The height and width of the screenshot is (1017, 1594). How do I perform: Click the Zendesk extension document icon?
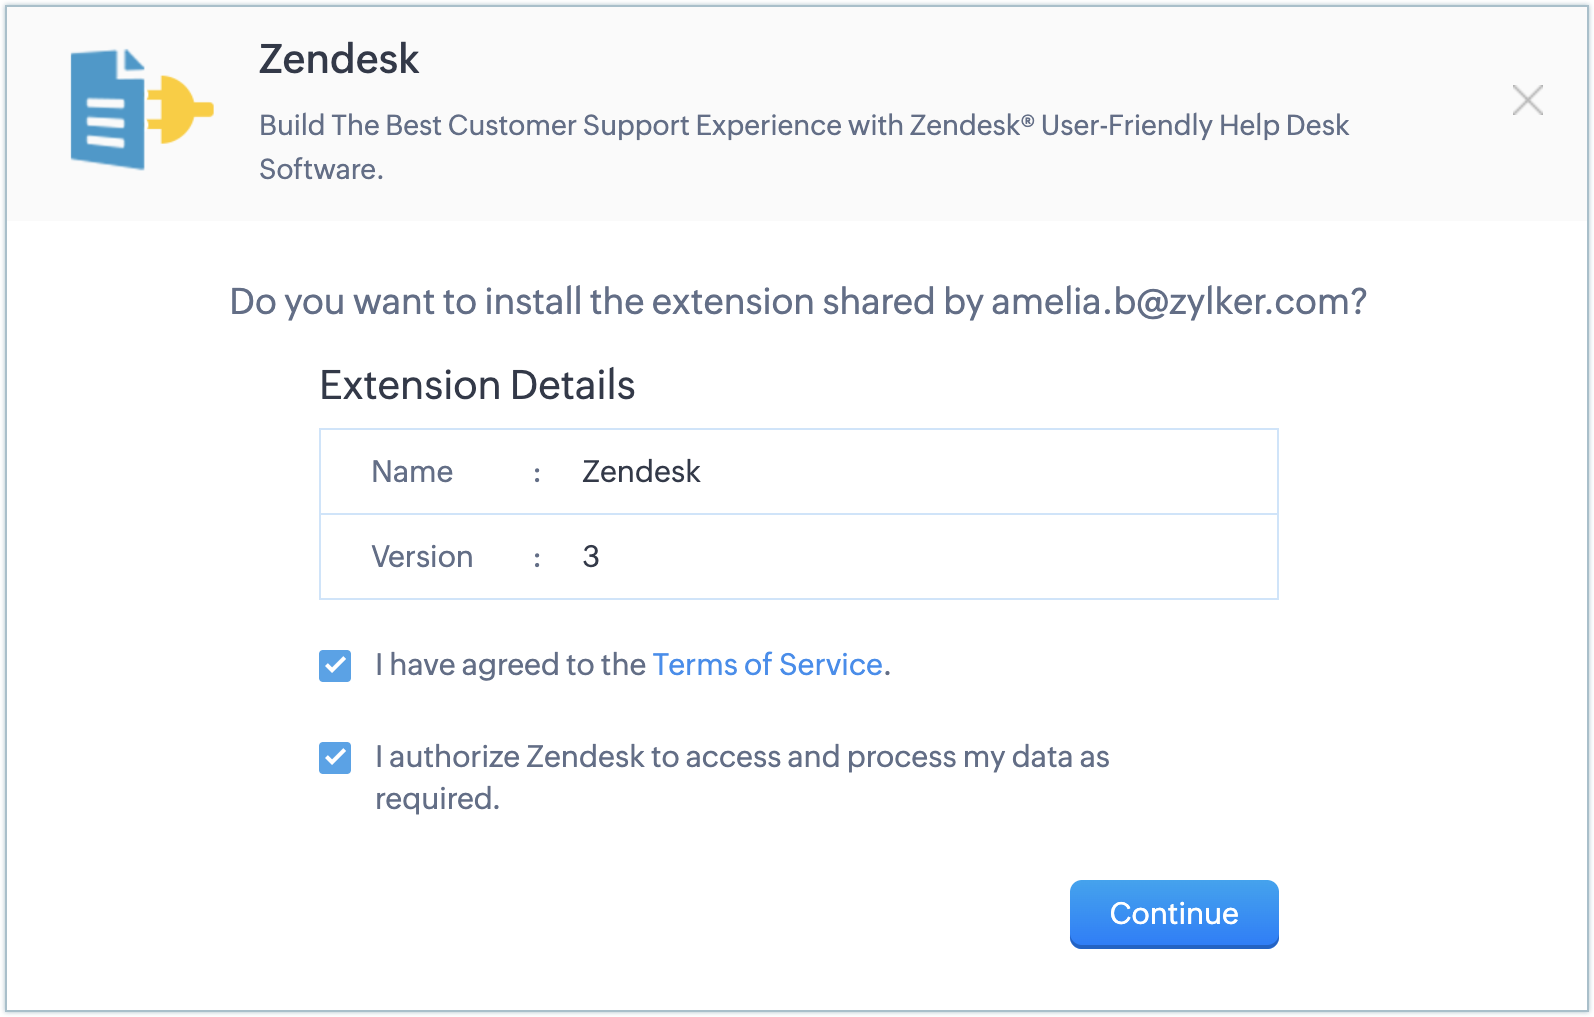coord(106,110)
